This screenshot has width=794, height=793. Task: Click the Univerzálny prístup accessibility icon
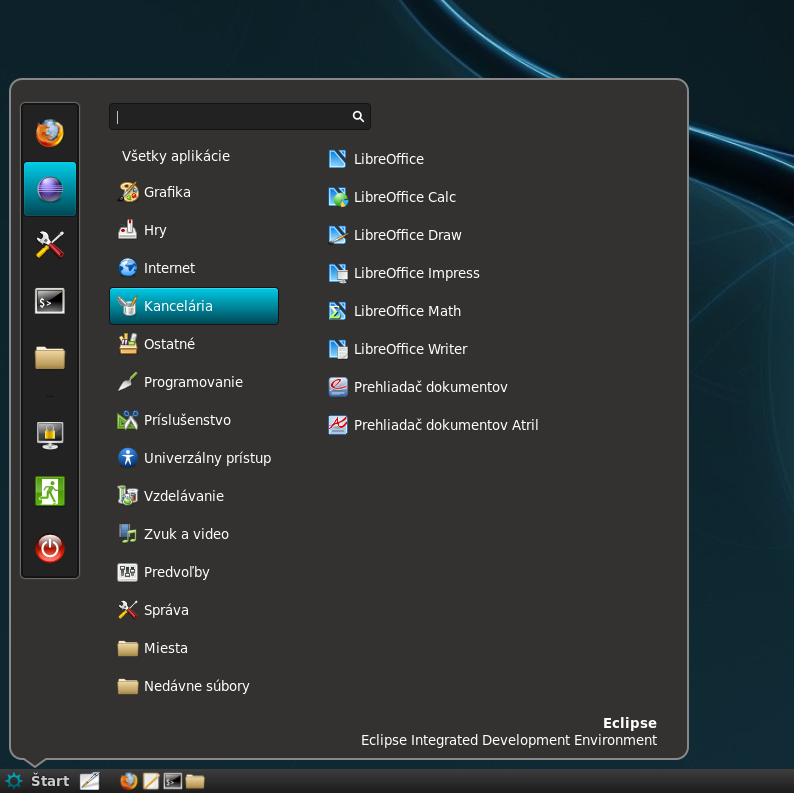click(x=128, y=457)
